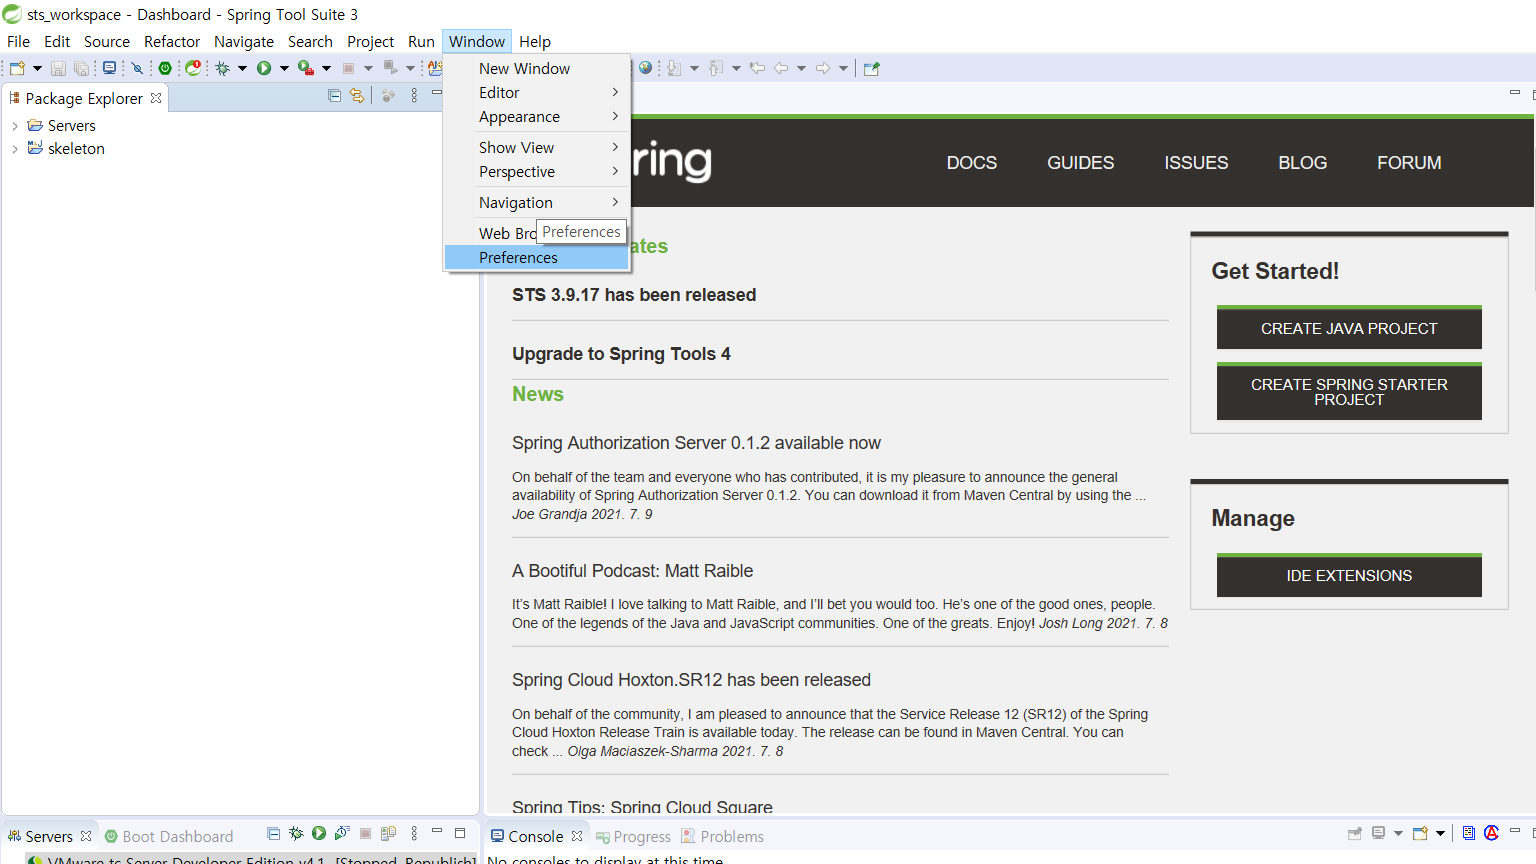Open the Refactor menu
Screen dimensions: 1536x864
click(x=172, y=42)
